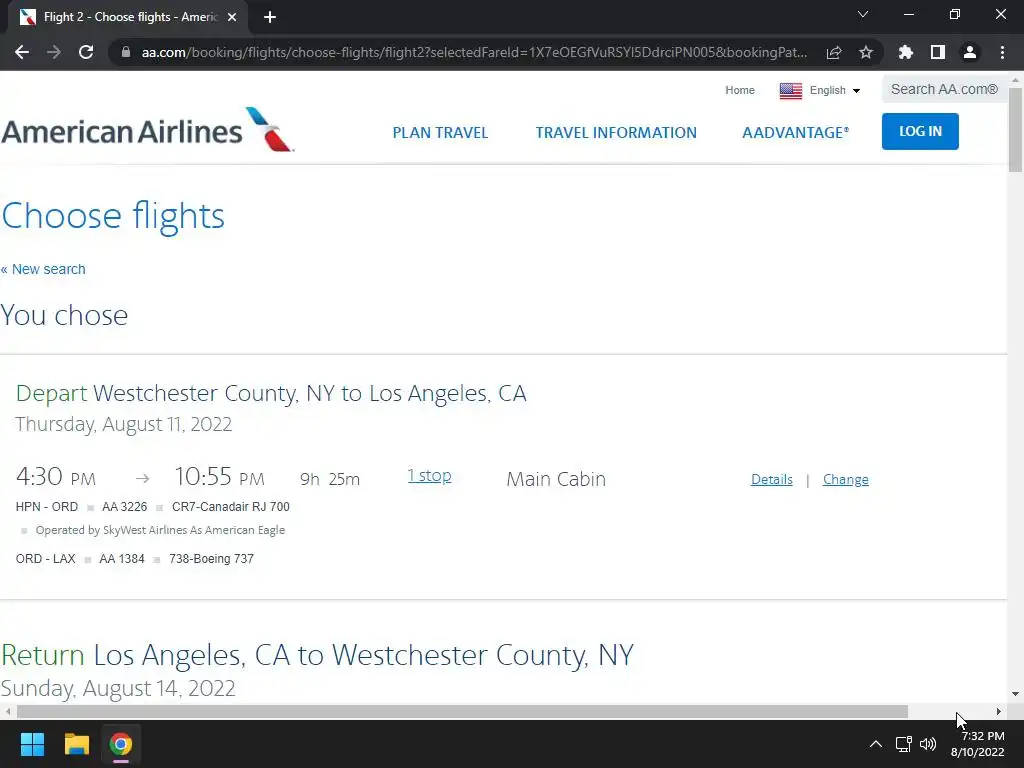Viewport: 1024px width, 768px height.
Task: Click Operated by SkyWest Airlines text
Action: click(160, 530)
